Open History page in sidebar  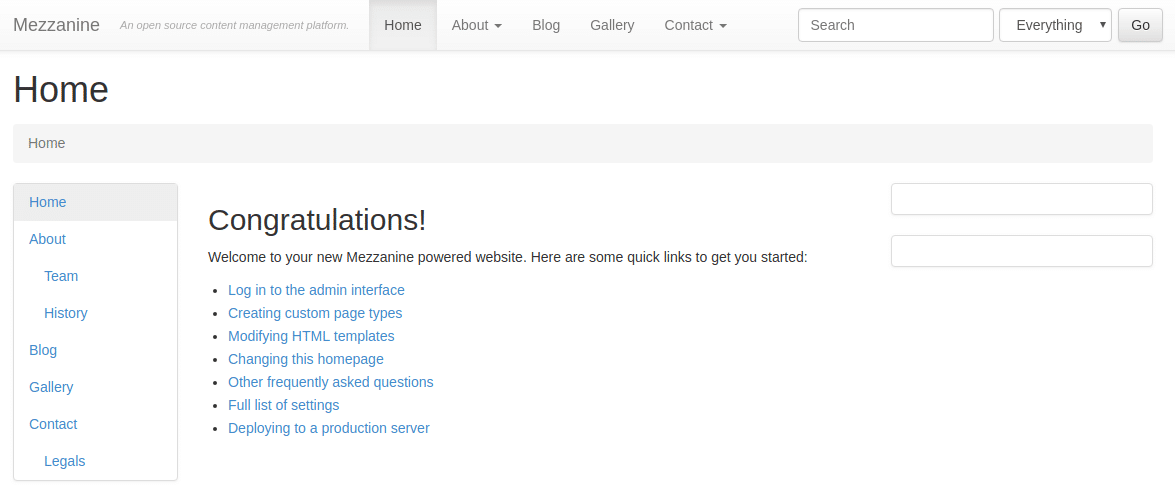click(x=95, y=313)
